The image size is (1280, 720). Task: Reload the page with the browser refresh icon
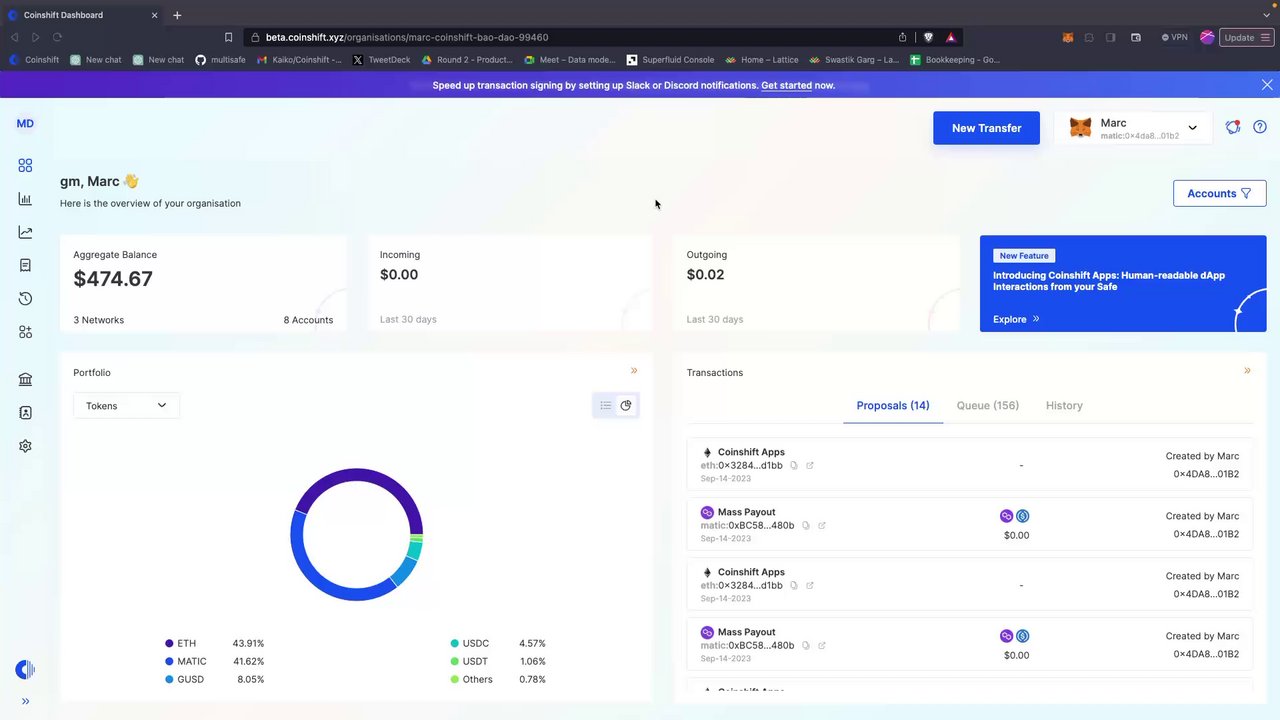click(x=57, y=37)
